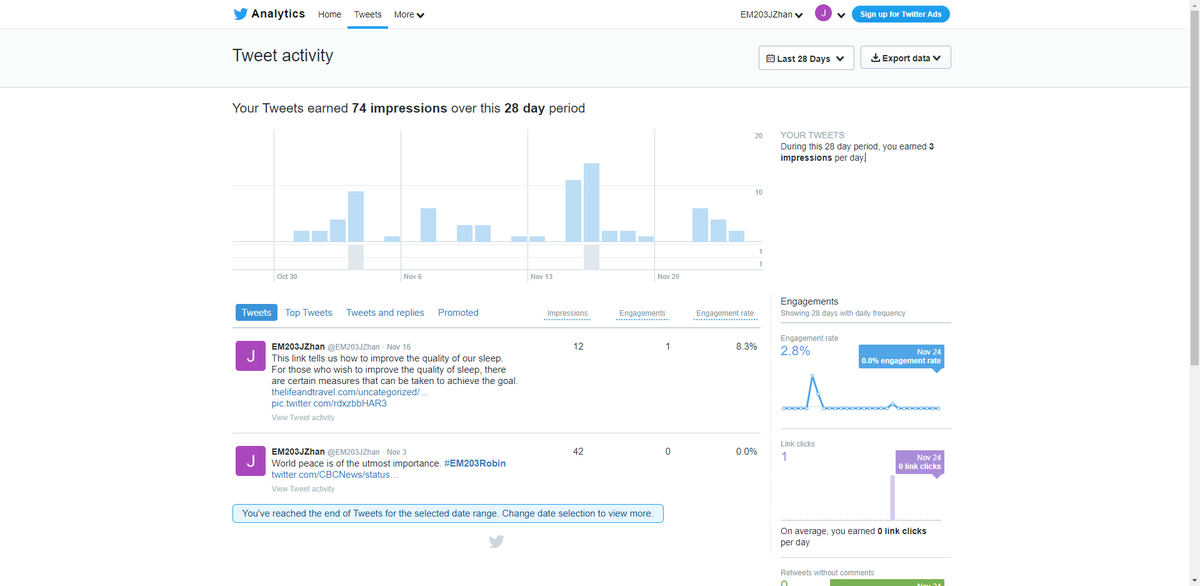Click EM203JZhan name on the Nov 16 tweet
Screen dimensions: 1200x586
point(296,347)
